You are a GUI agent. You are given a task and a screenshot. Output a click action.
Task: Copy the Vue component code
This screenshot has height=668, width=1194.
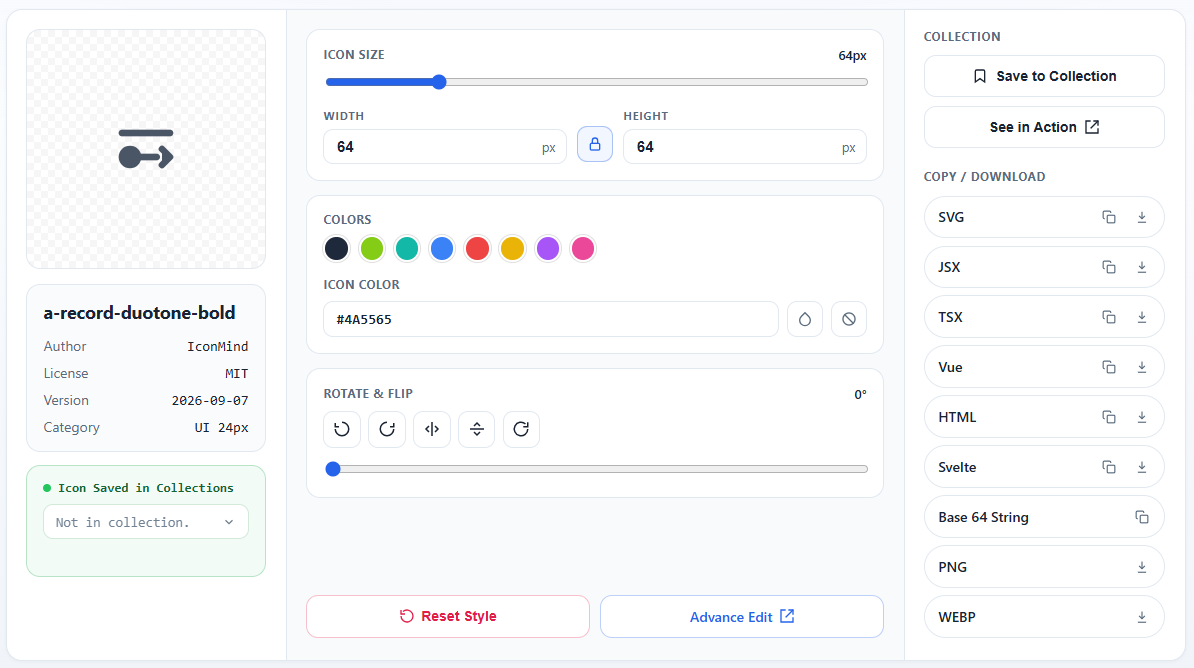point(1109,367)
